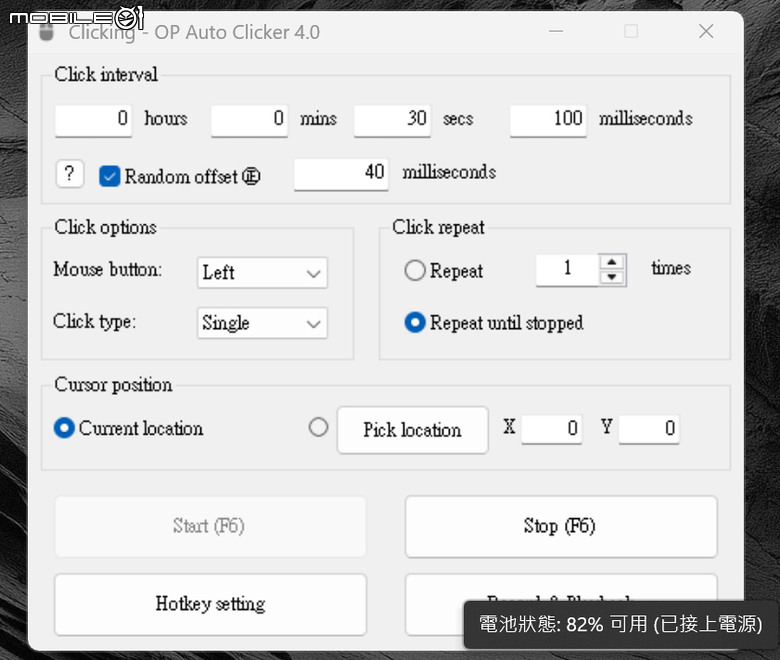Click the repeat times number field
The height and width of the screenshot is (660, 780).
567,270
